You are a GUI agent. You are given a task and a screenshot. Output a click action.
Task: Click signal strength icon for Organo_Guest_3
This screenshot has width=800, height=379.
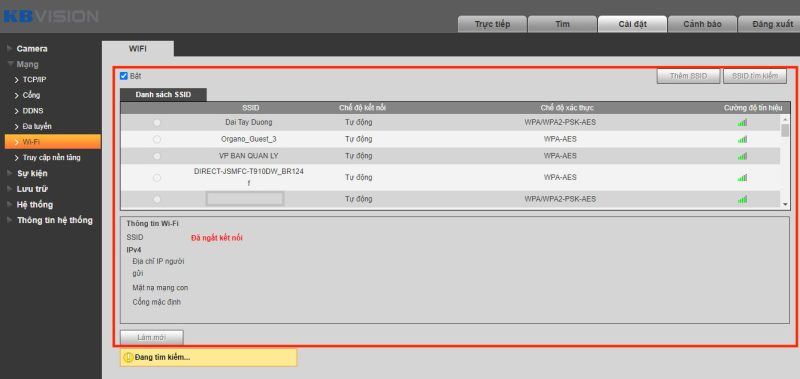pos(742,139)
